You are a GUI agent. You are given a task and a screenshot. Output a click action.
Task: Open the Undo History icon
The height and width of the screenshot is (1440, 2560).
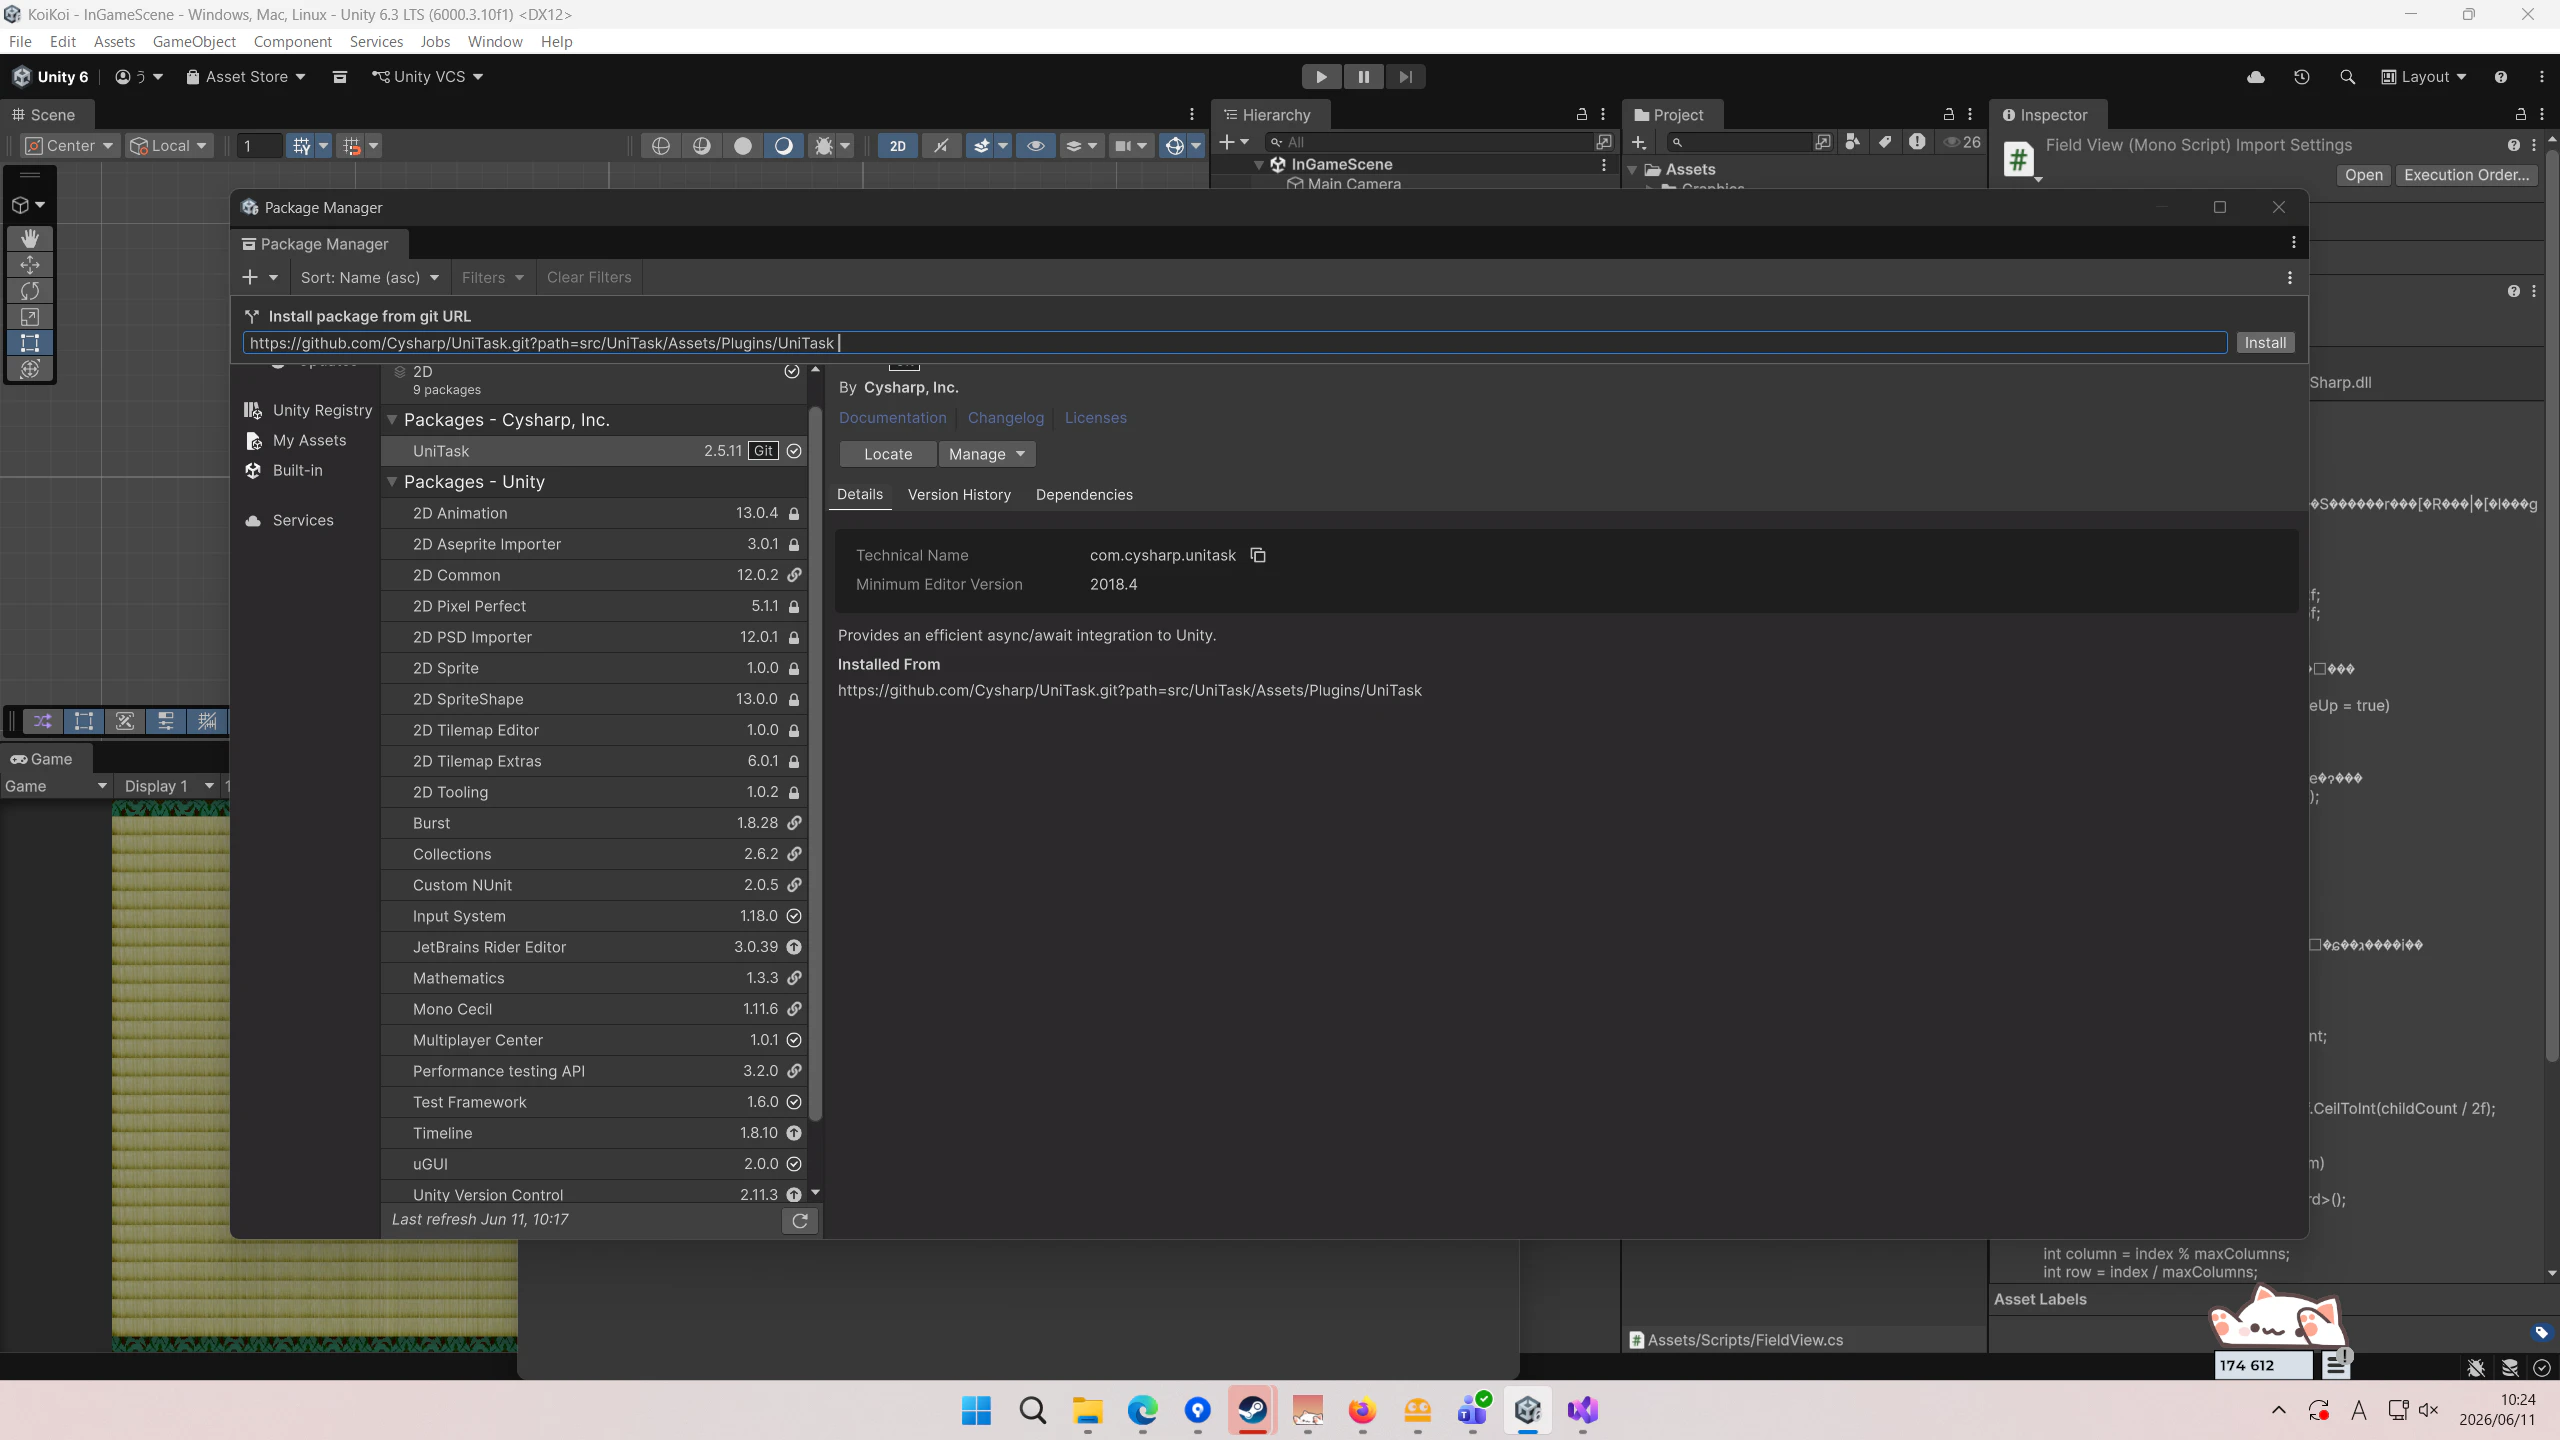tap(2302, 77)
